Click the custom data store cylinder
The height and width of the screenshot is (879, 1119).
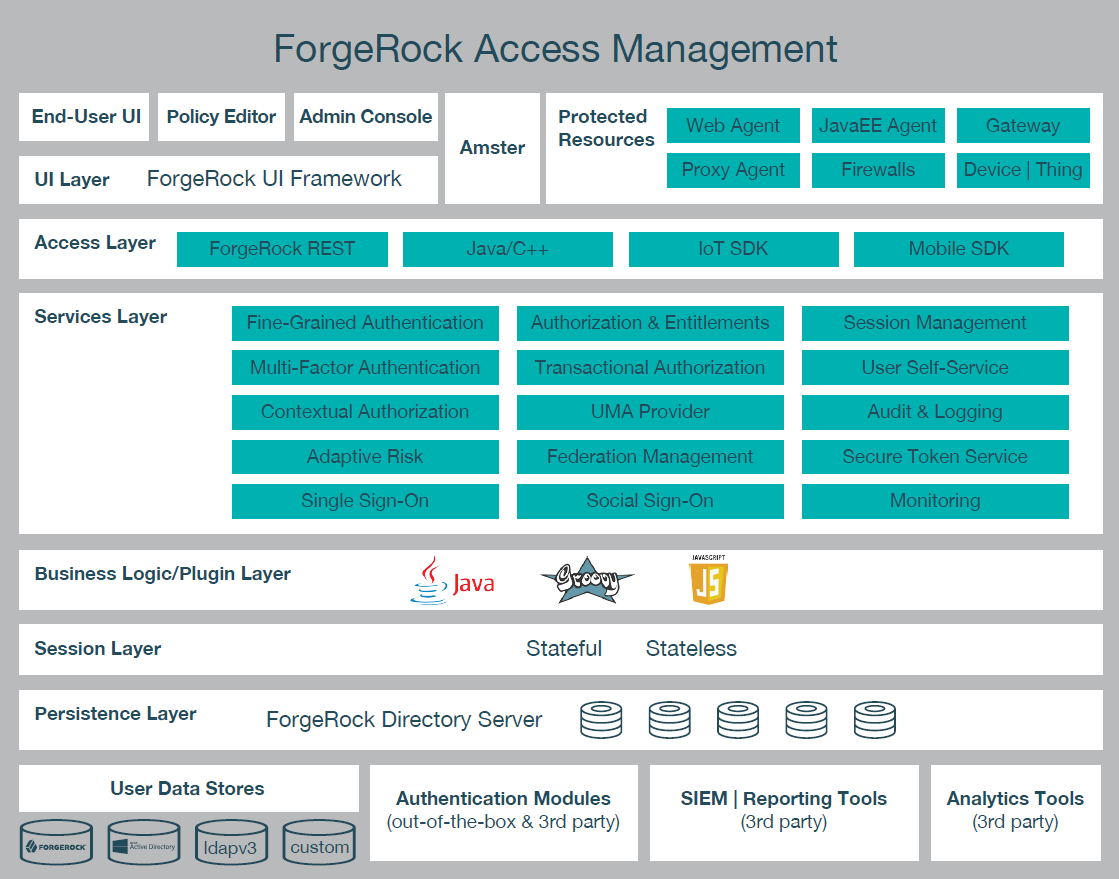coord(319,843)
